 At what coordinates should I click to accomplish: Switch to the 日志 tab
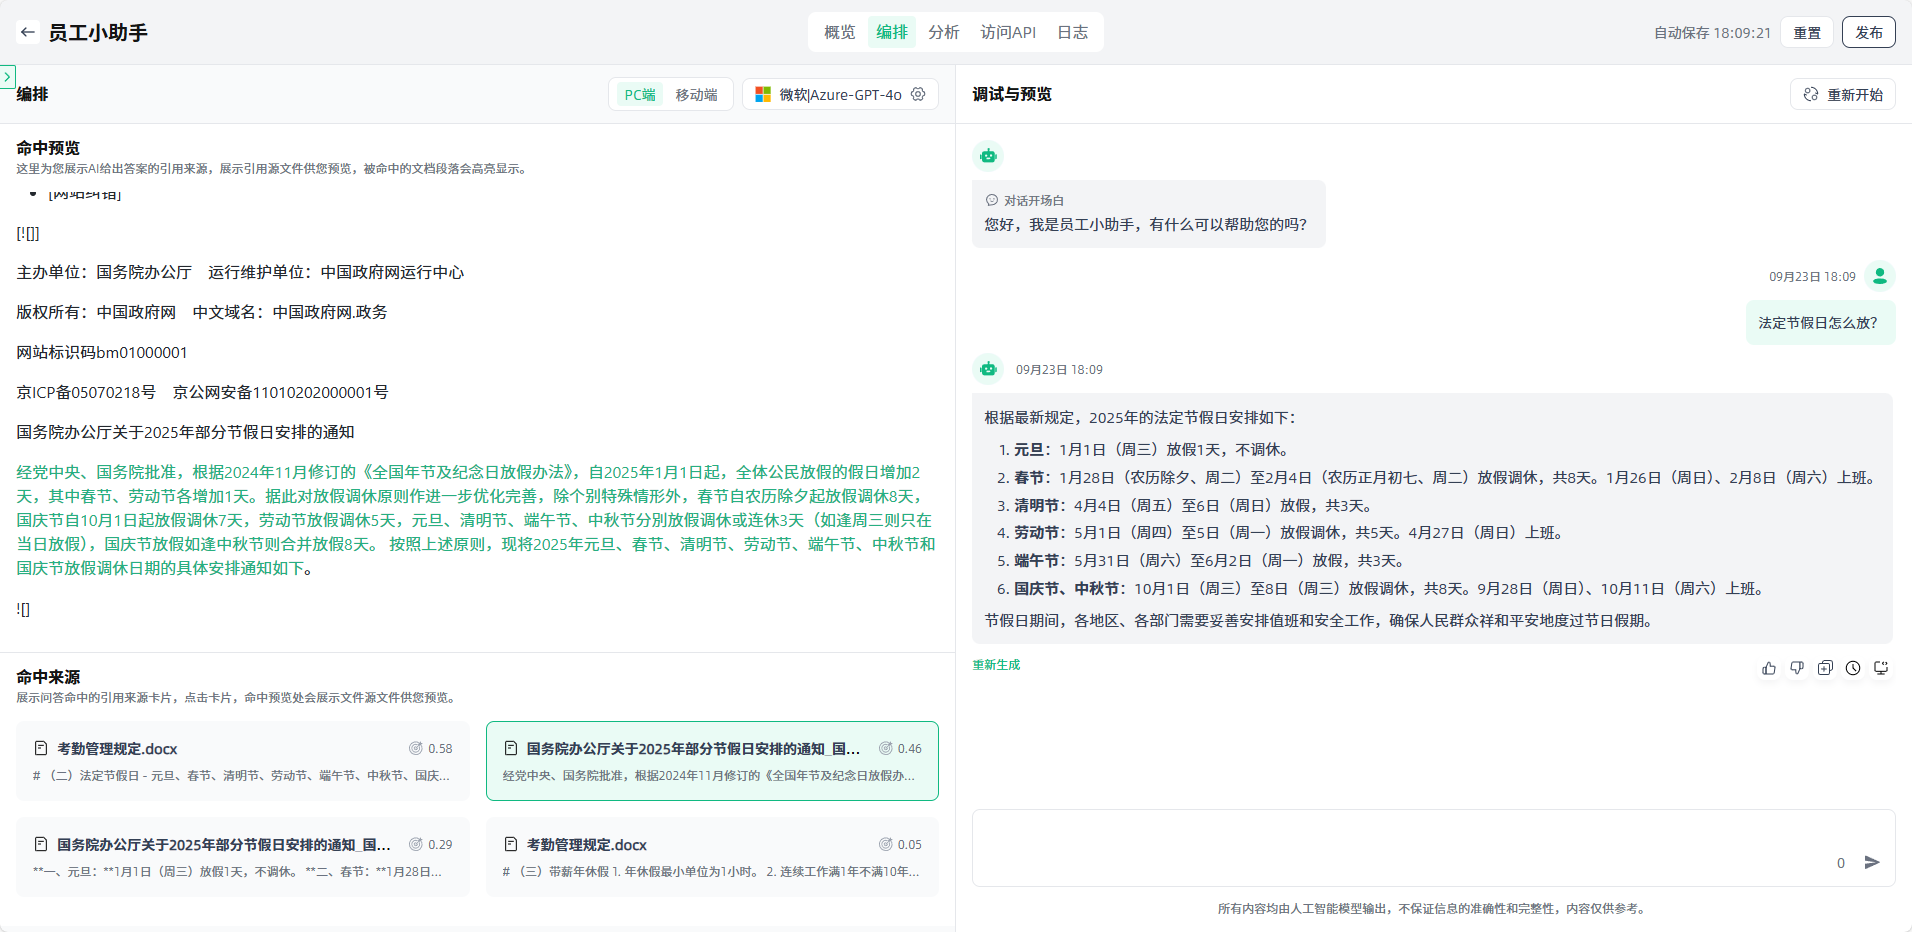point(1072,32)
